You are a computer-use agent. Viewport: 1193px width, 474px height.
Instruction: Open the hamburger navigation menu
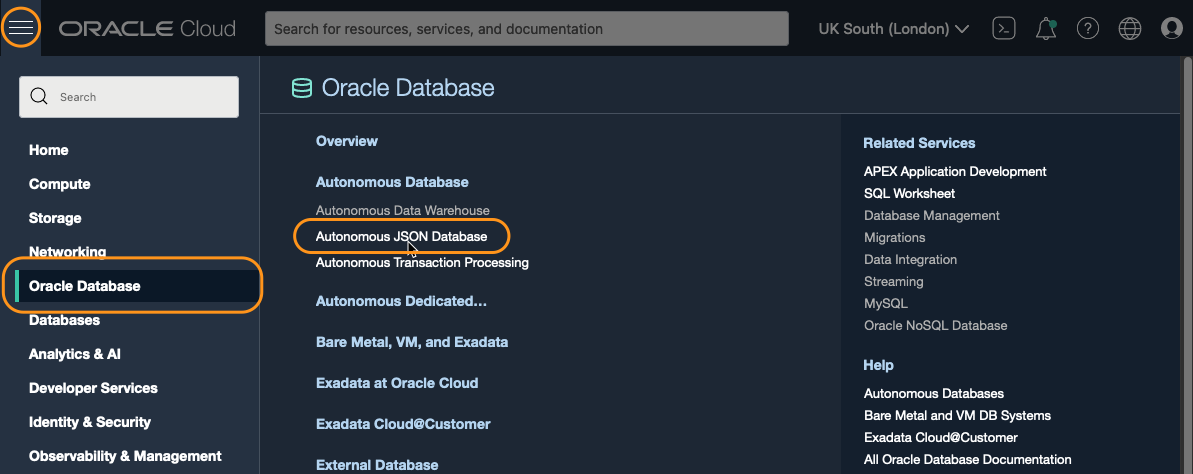pos(21,28)
